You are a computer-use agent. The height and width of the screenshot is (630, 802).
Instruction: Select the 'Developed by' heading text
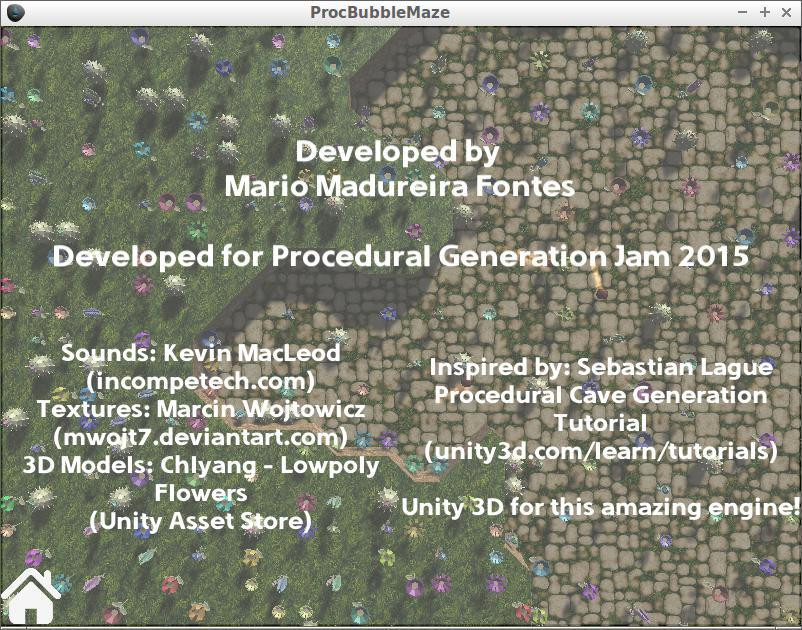pos(397,152)
